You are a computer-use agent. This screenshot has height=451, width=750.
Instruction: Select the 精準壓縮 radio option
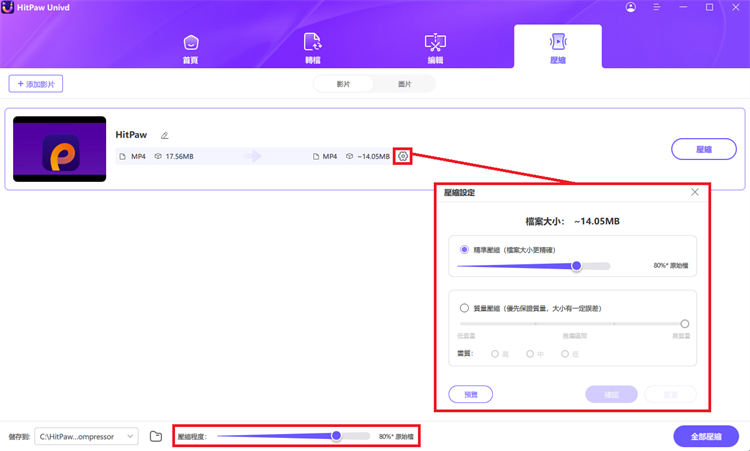(464, 250)
